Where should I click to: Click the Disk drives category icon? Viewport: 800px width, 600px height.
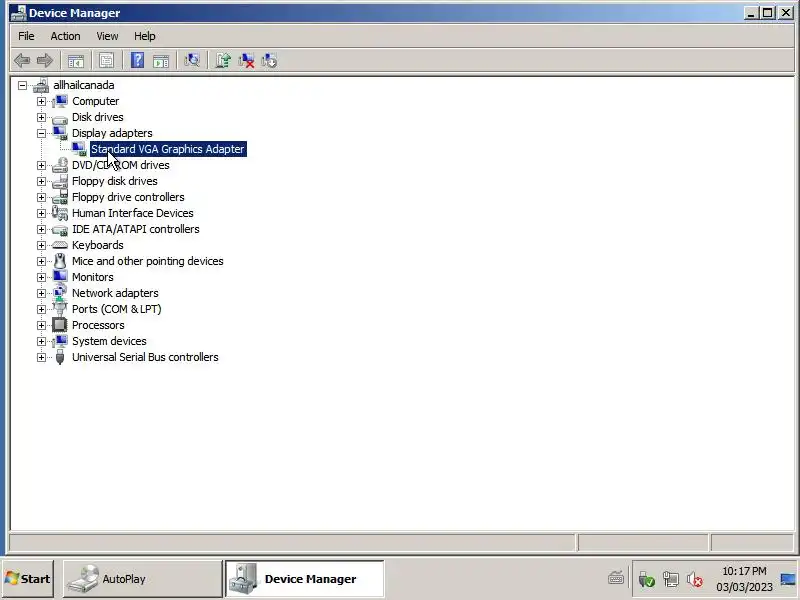pos(60,118)
